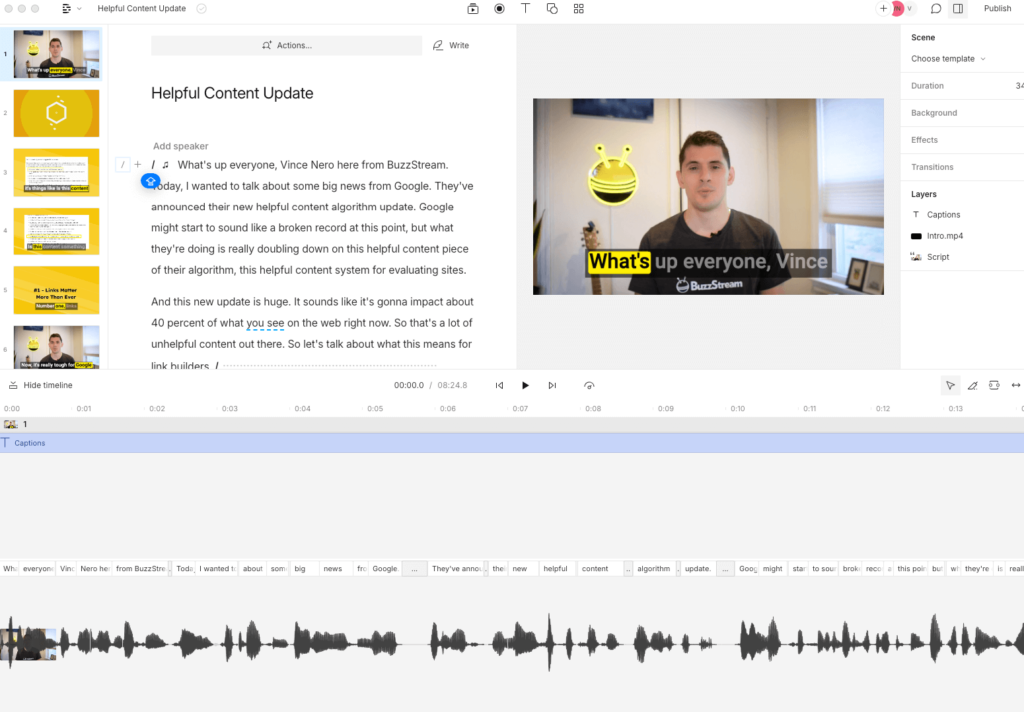
Task: Click the playback speed icon
Action: coord(589,385)
